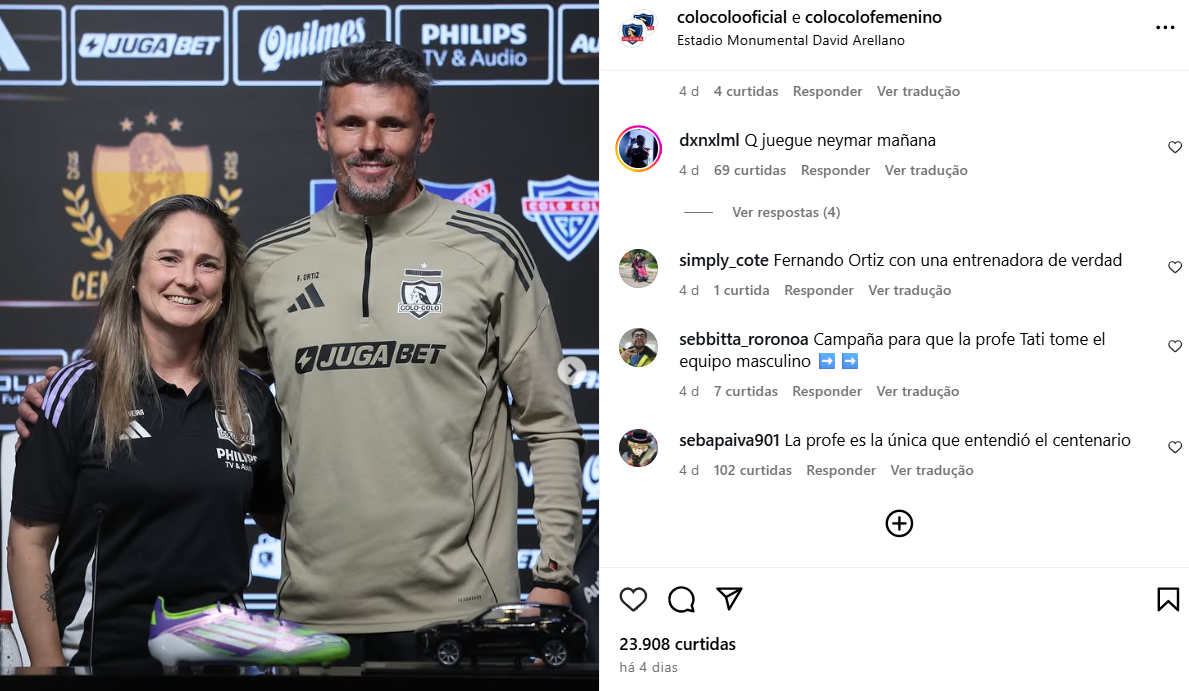Viewport: 1189px width, 691px height.
Task: Load more comments with plus circle
Action: (899, 523)
